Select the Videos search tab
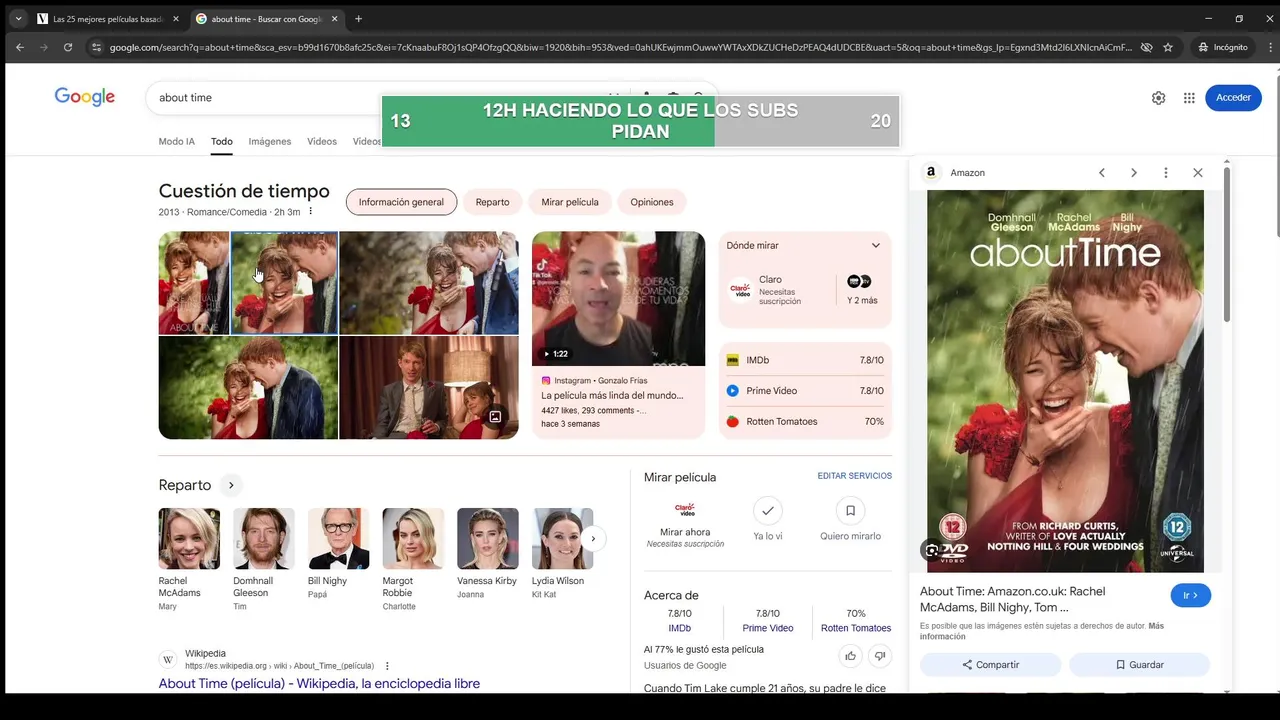Viewport: 1280px width, 720px height. 322,141
